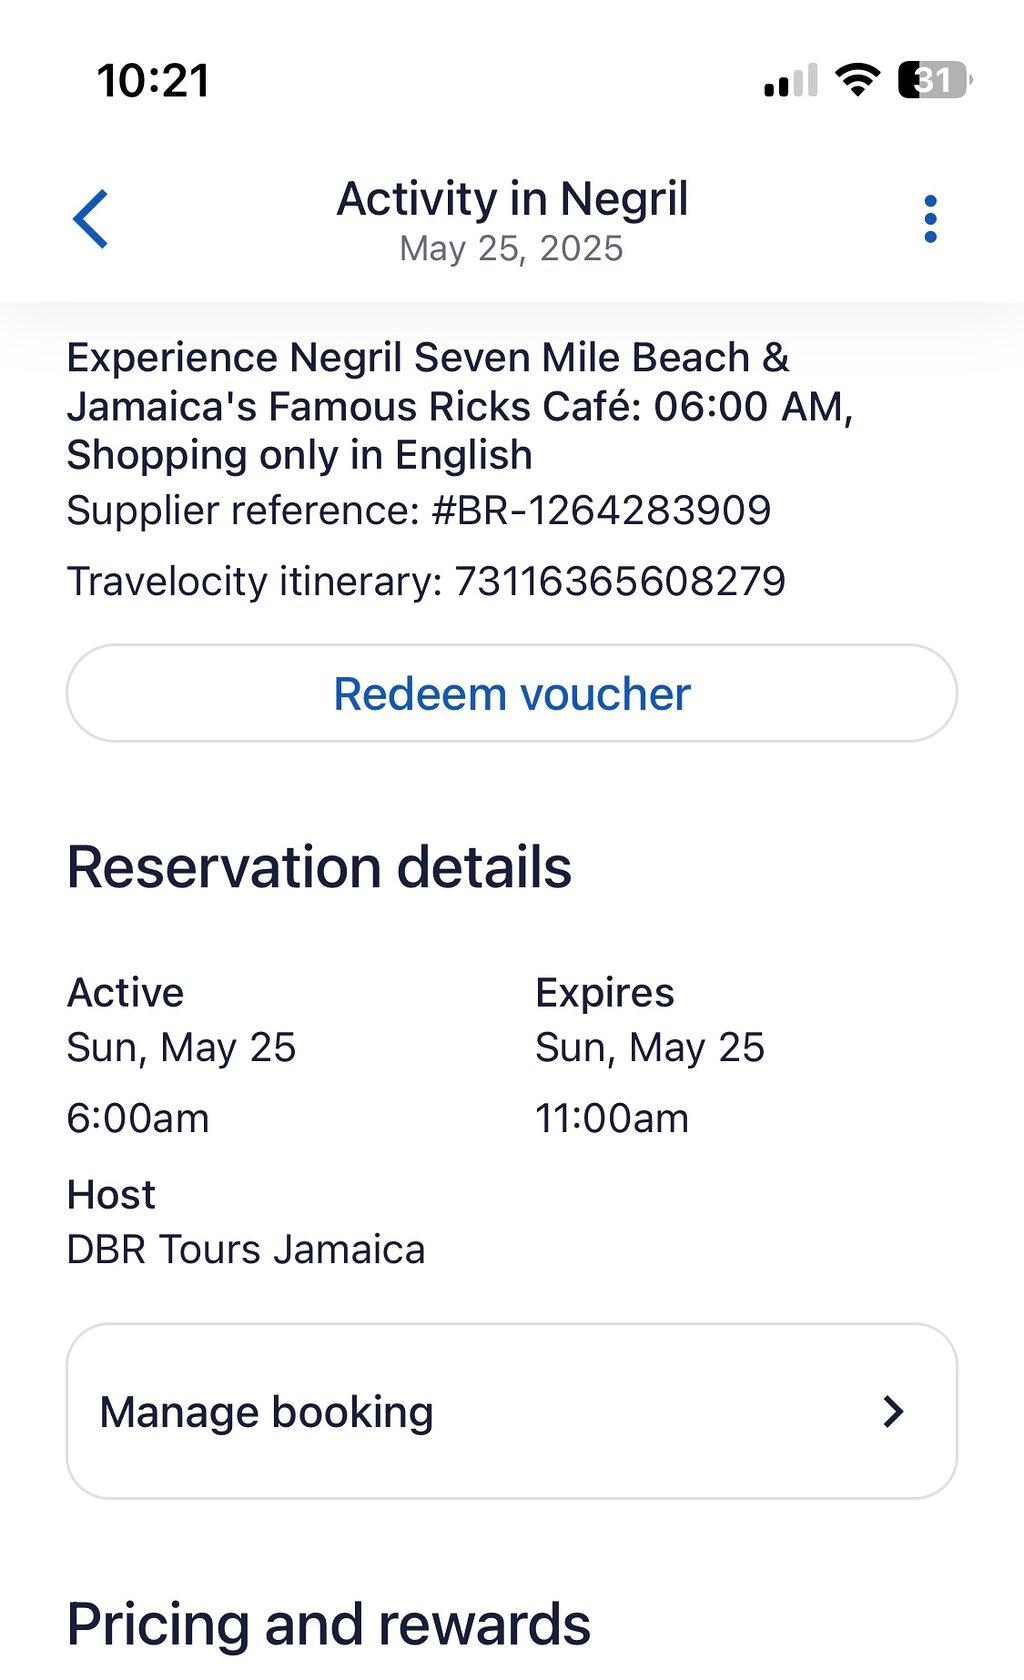Tap the status bar clock 10:21
Image resolution: width=1024 pixels, height=1680 pixels.
153,80
